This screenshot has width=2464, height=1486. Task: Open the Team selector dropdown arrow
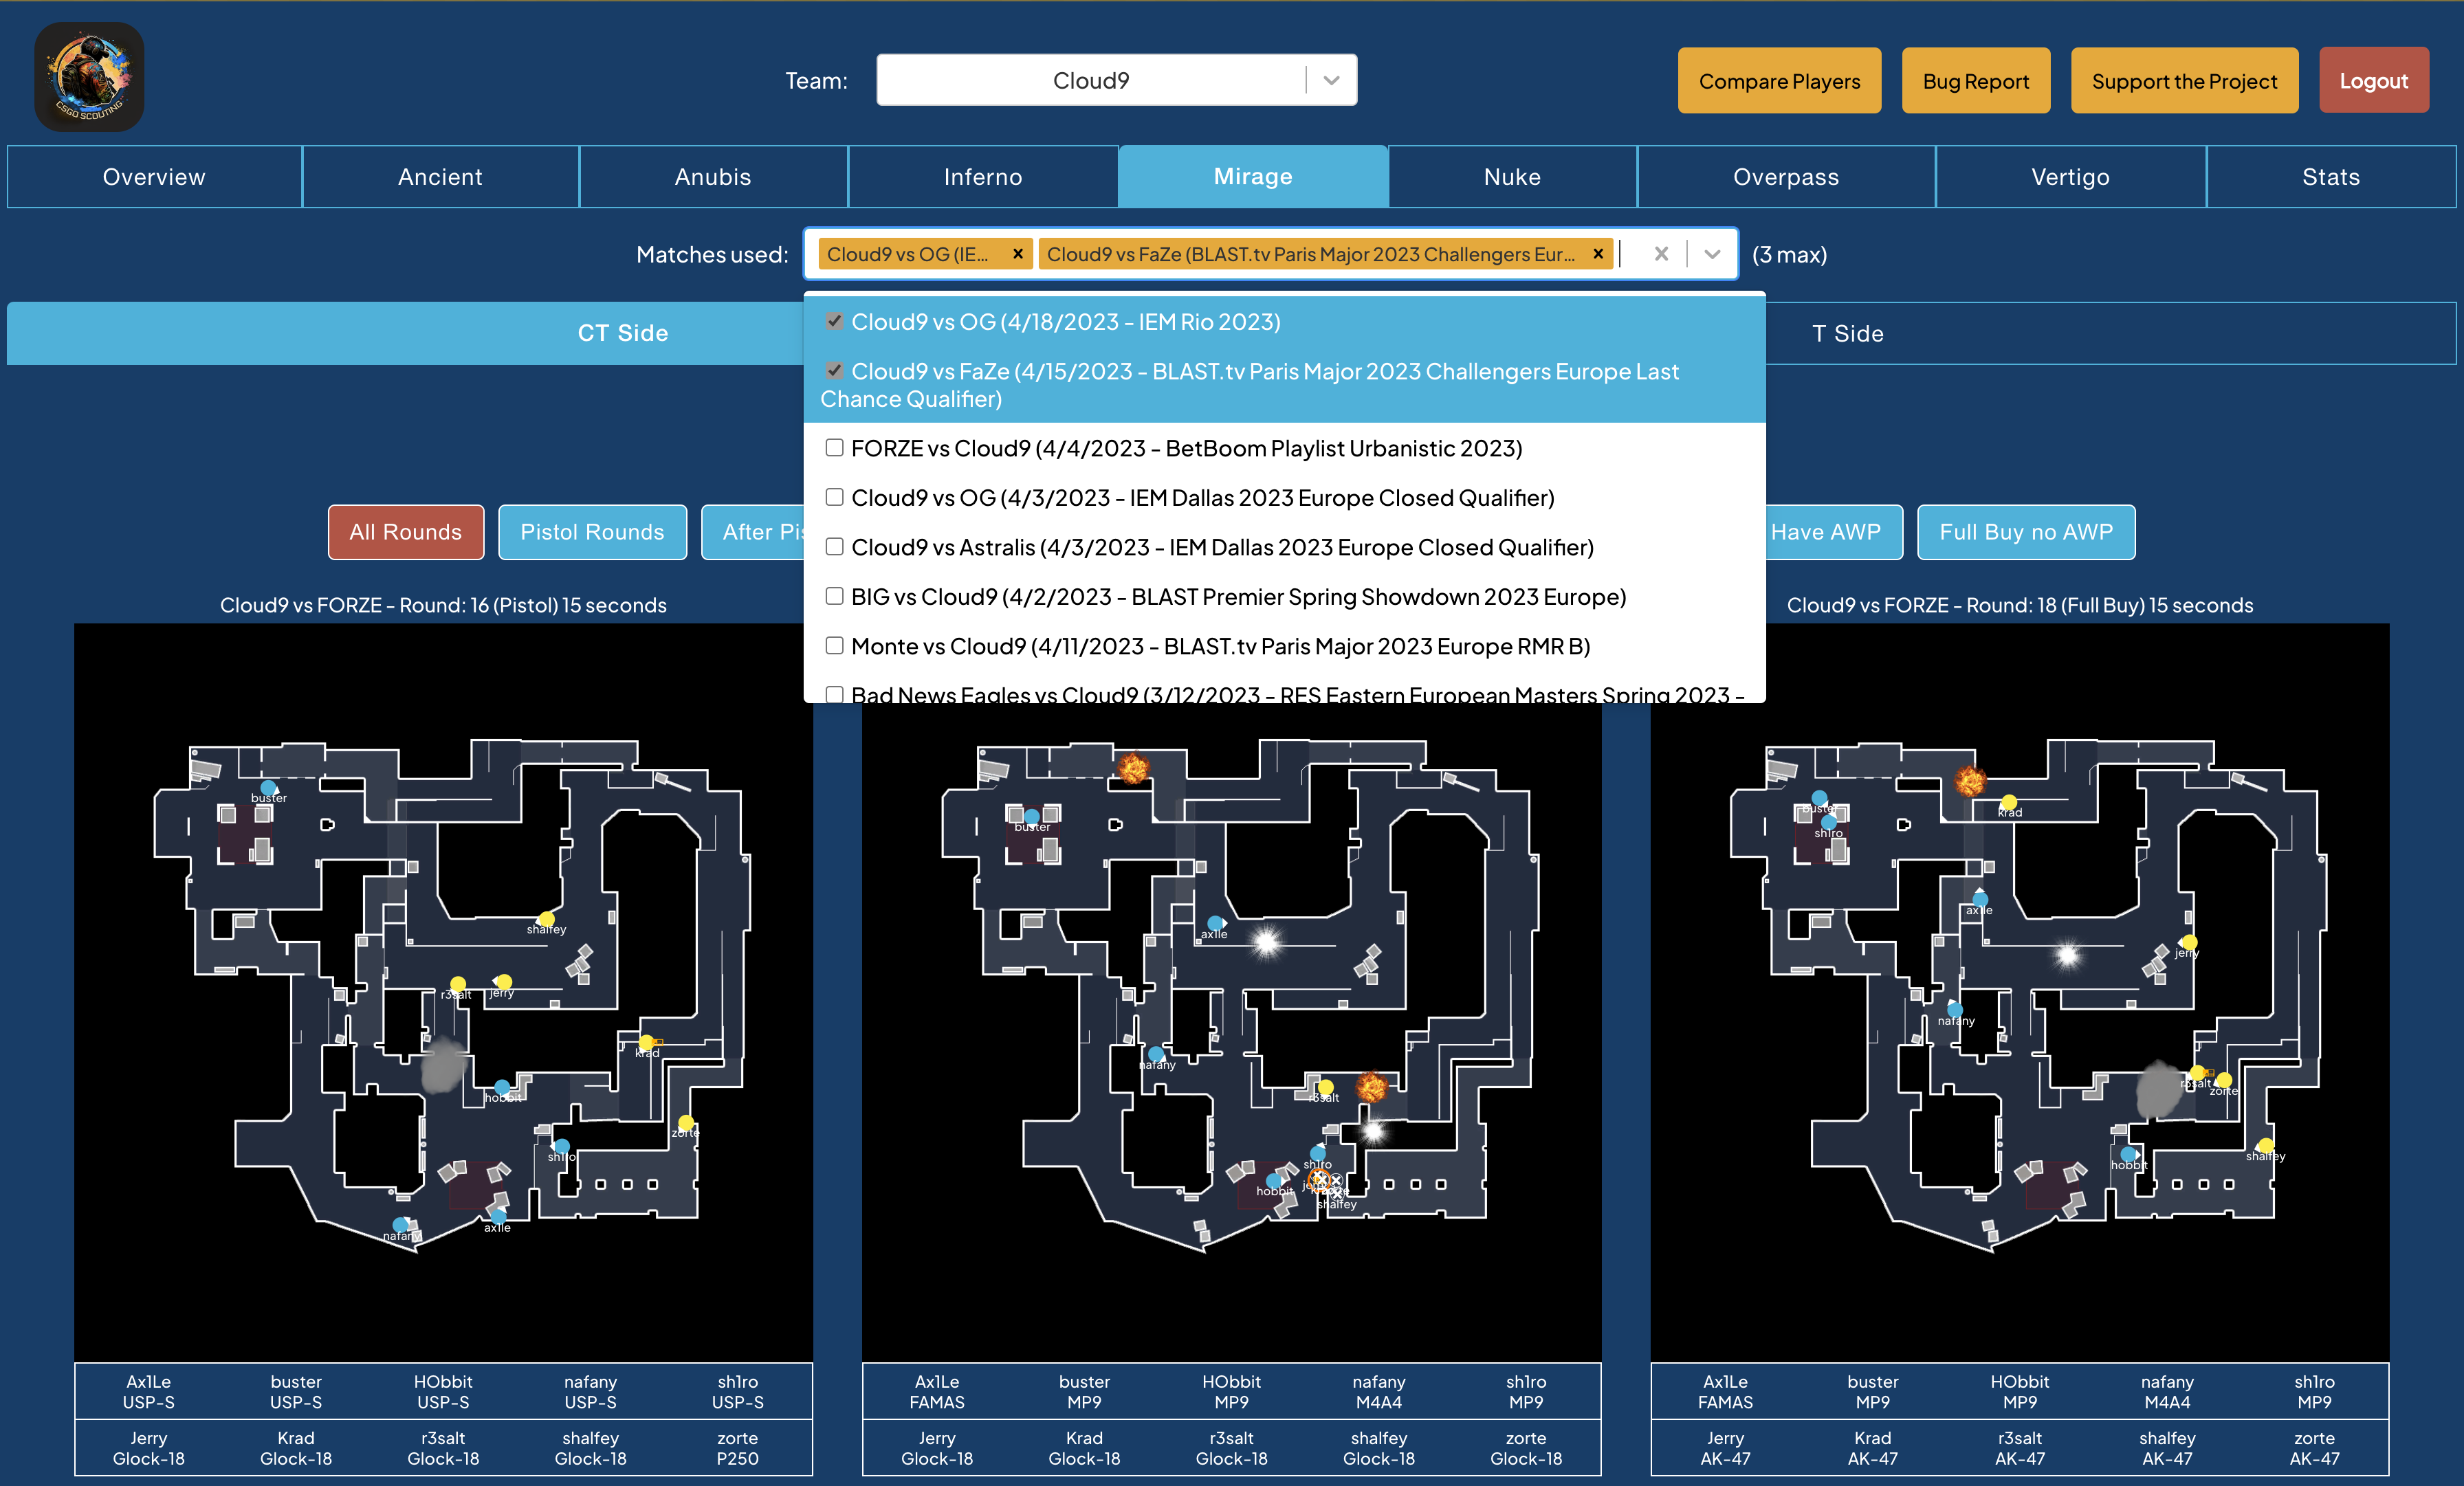pyautogui.click(x=1331, y=80)
